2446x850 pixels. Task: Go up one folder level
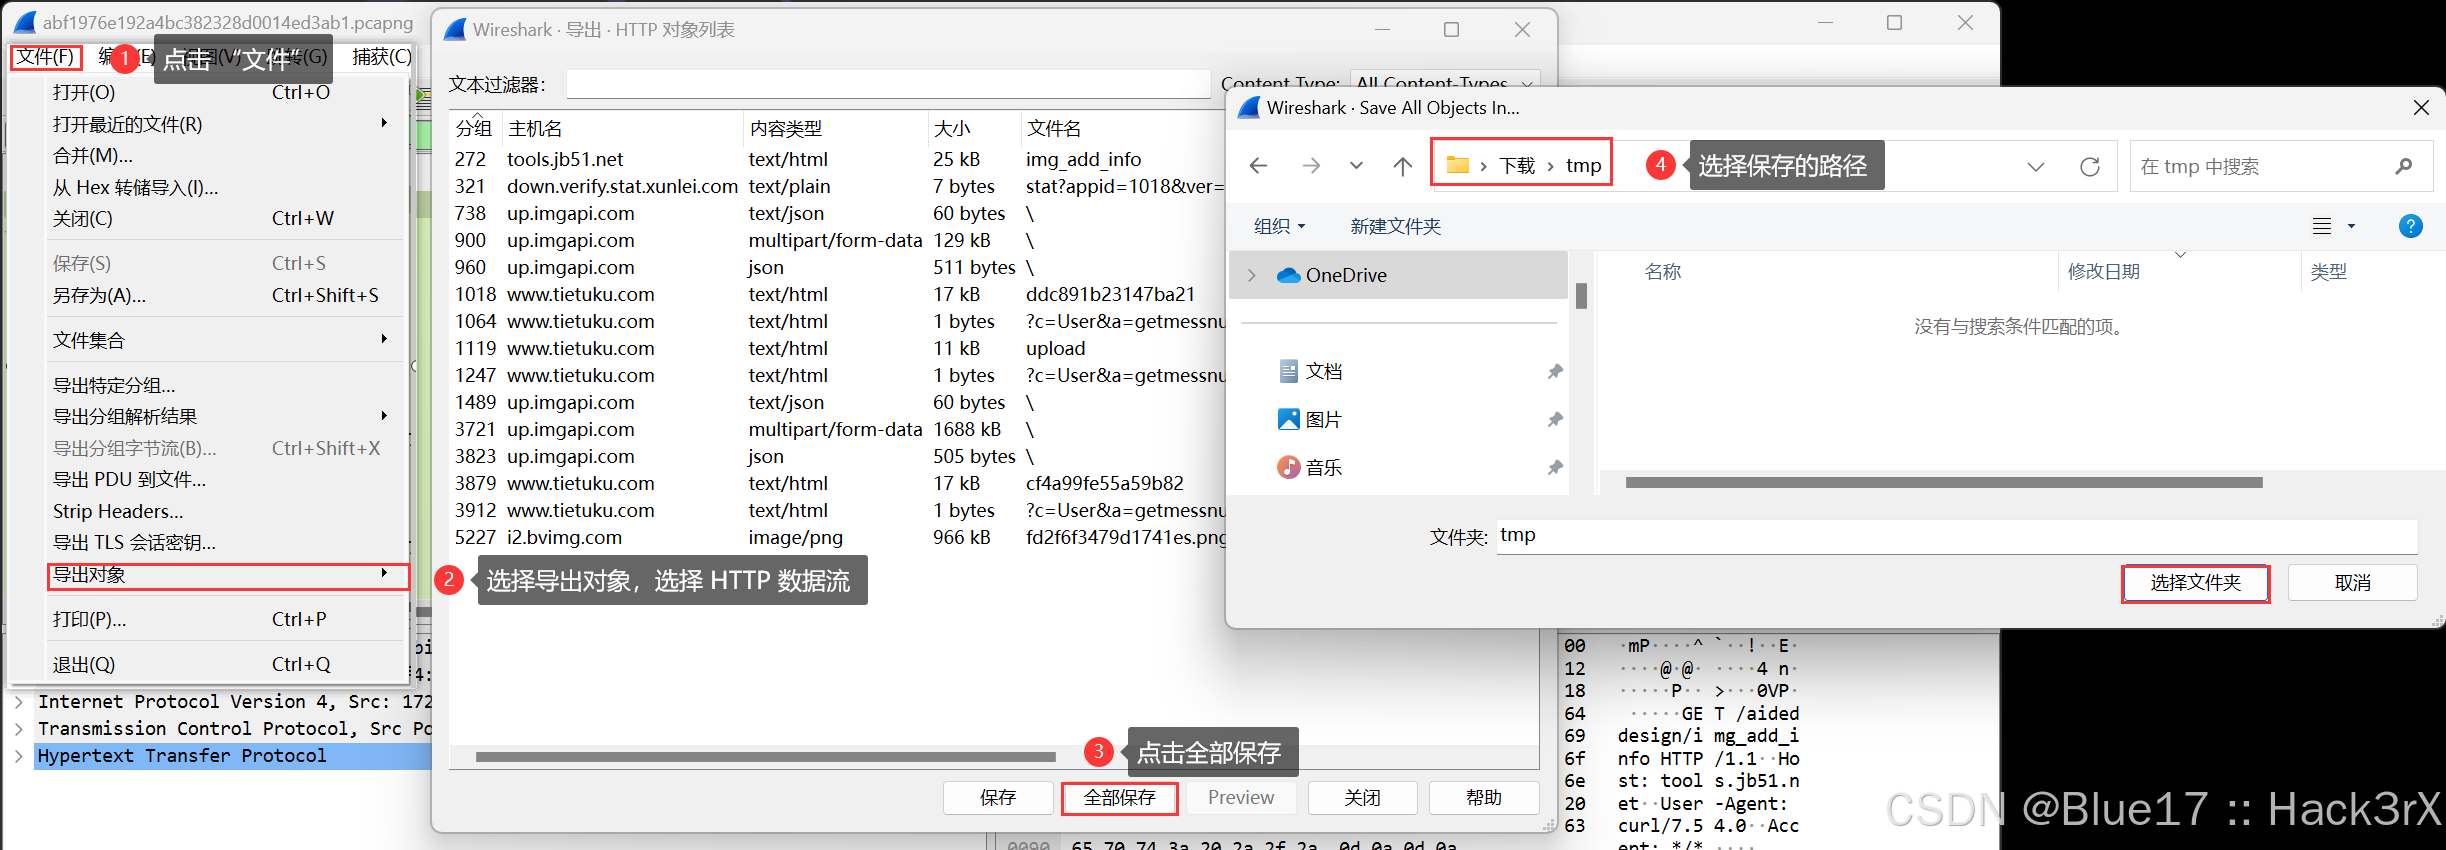(x=1403, y=166)
